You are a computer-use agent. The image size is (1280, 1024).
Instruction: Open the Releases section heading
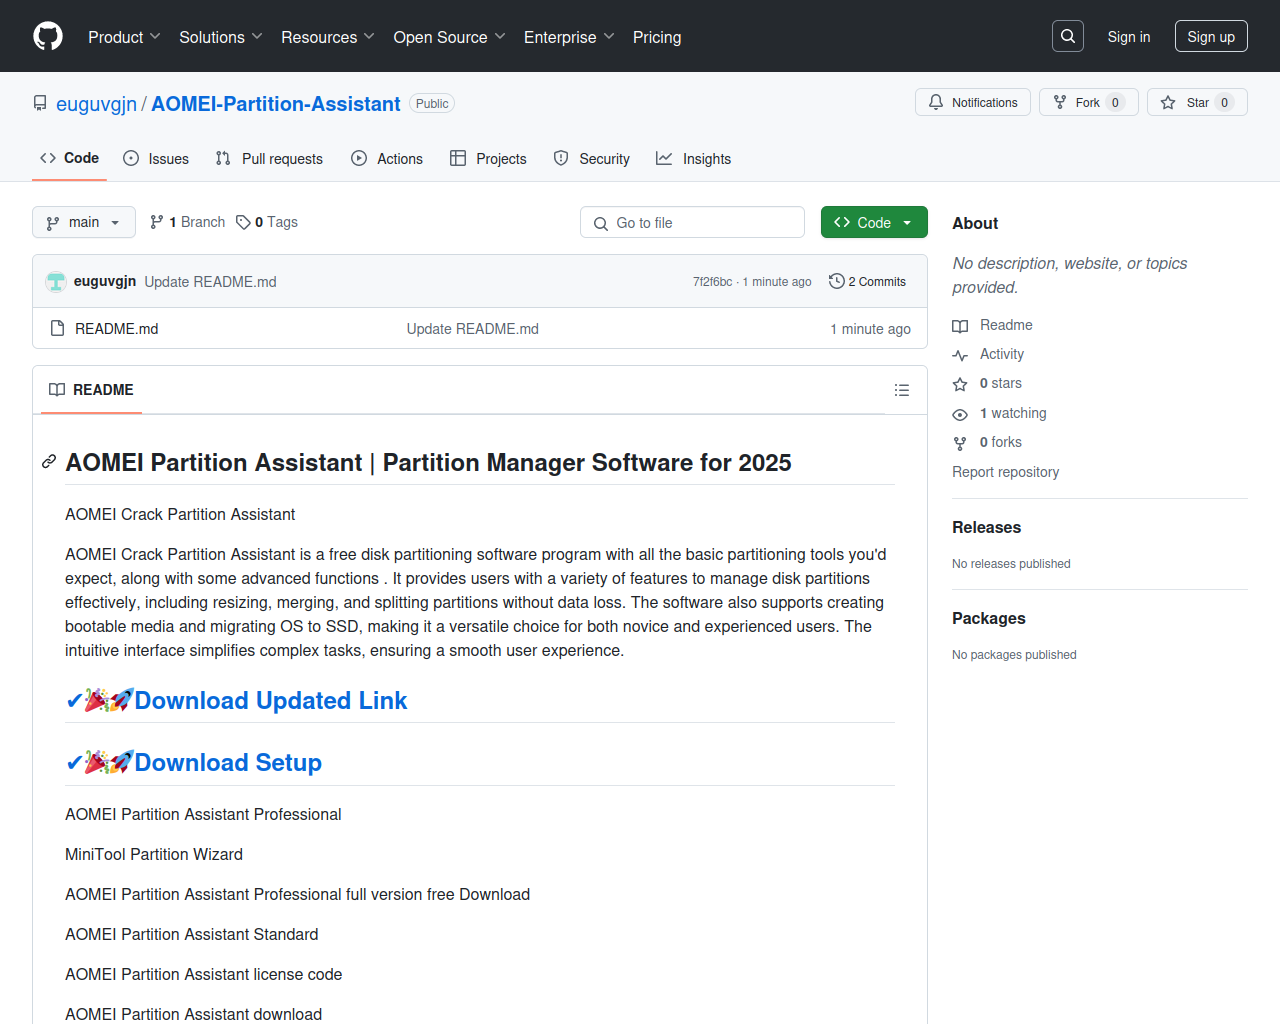point(986,527)
